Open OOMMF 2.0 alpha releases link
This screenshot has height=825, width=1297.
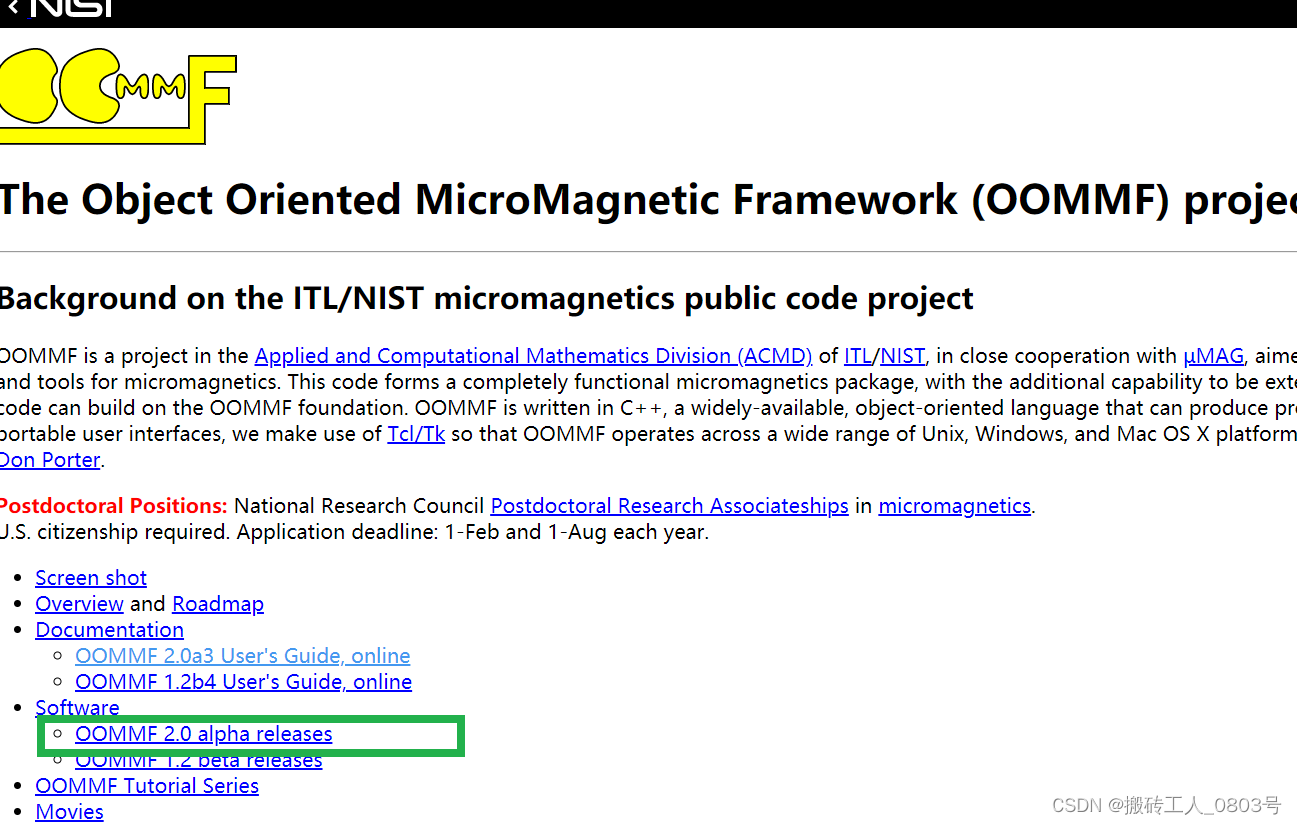203,734
